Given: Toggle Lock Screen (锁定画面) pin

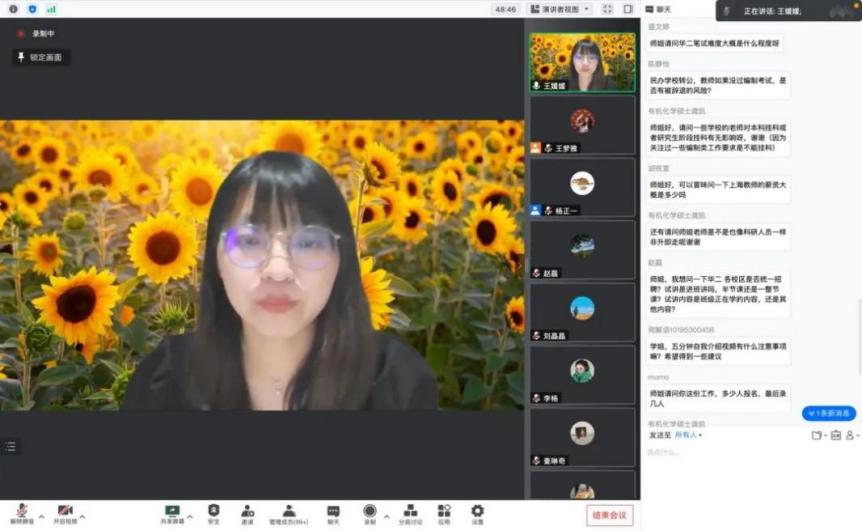Looking at the screenshot, I should point(42,58).
